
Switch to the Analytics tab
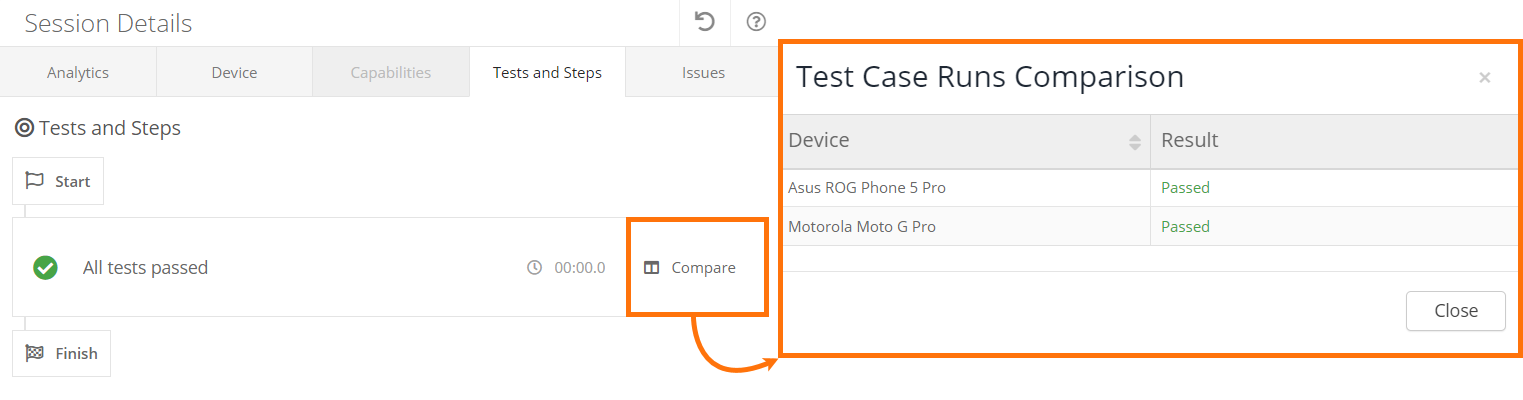pyautogui.click(x=78, y=72)
